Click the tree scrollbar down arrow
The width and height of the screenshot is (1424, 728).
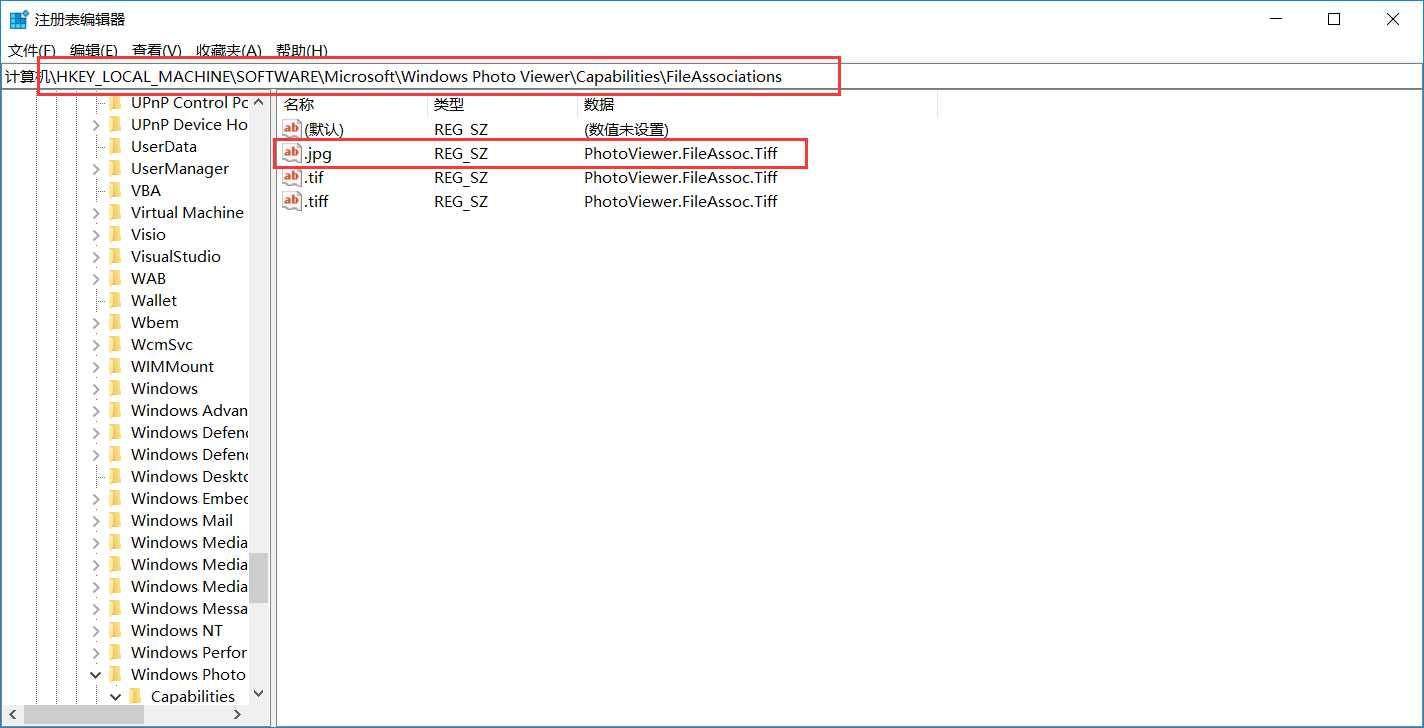(x=259, y=693)
